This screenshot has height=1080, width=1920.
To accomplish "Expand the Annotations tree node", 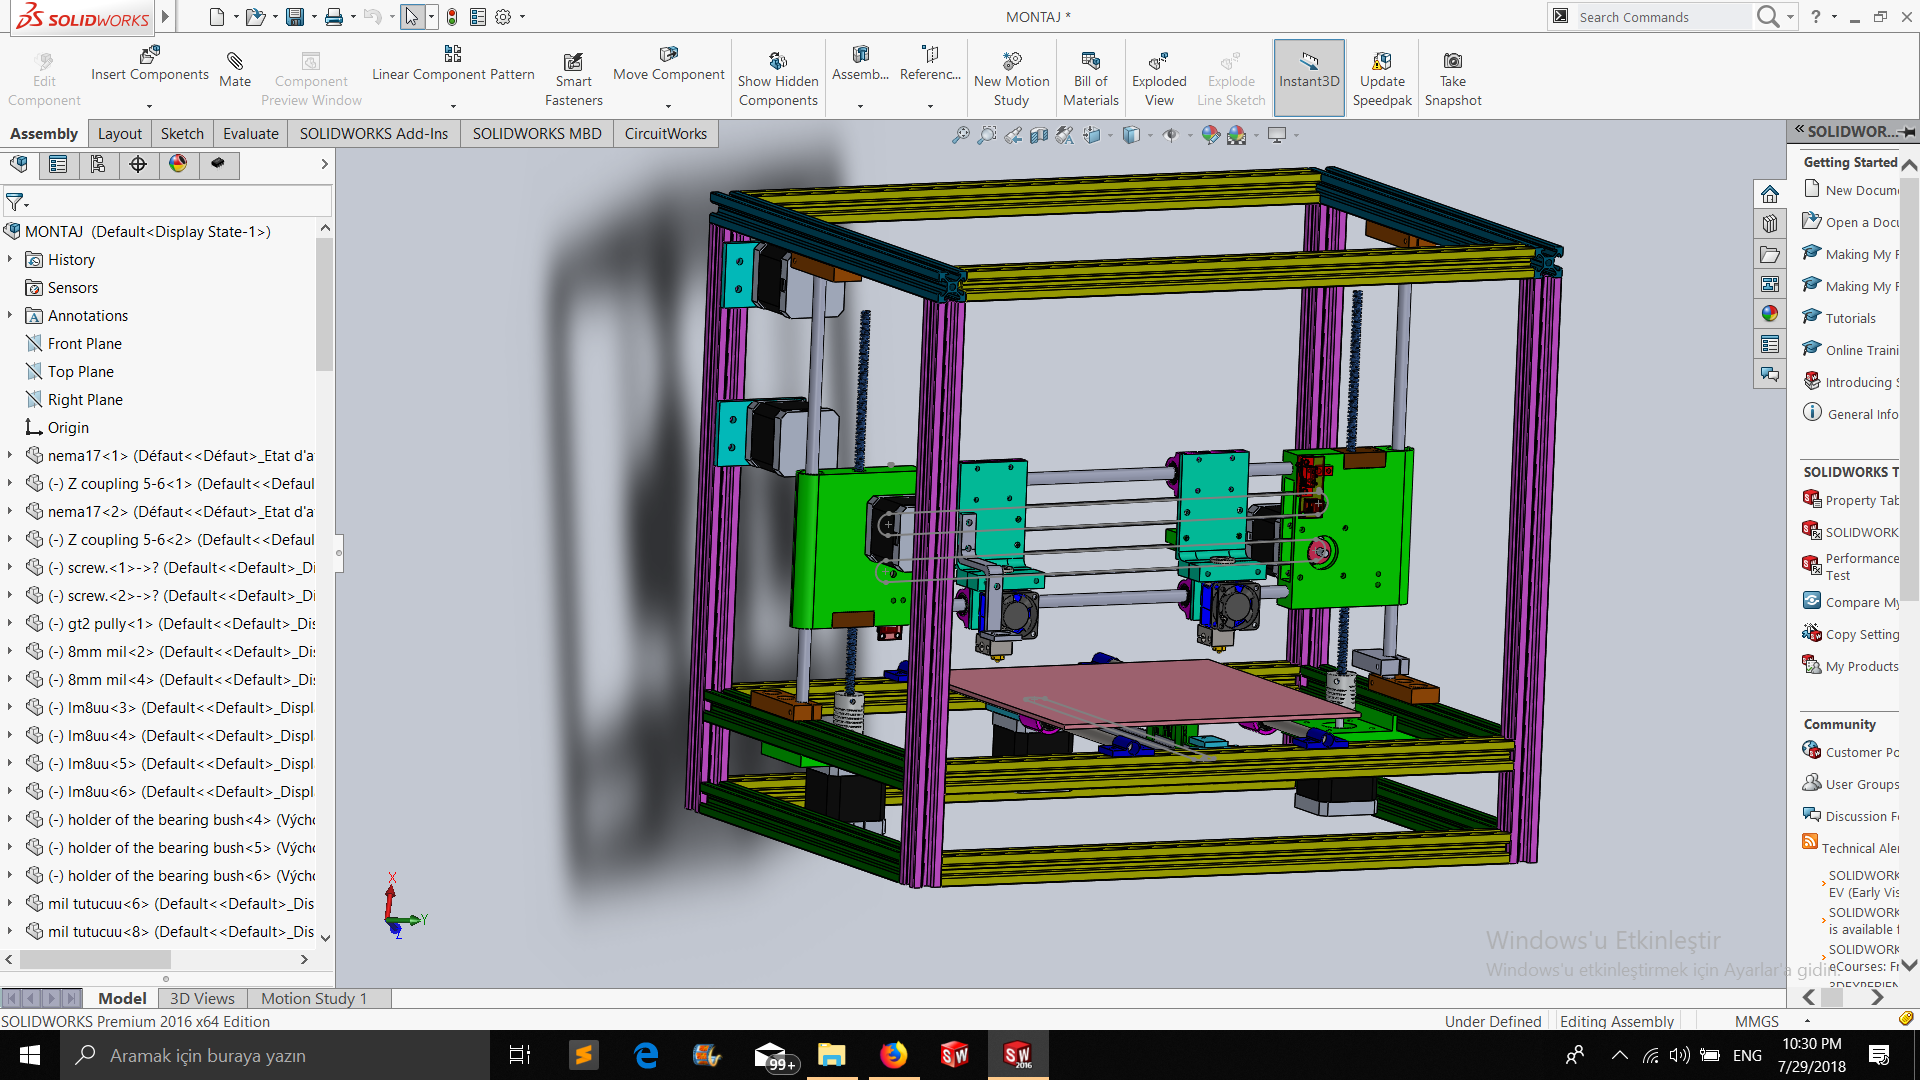I will tap(10, 315).
